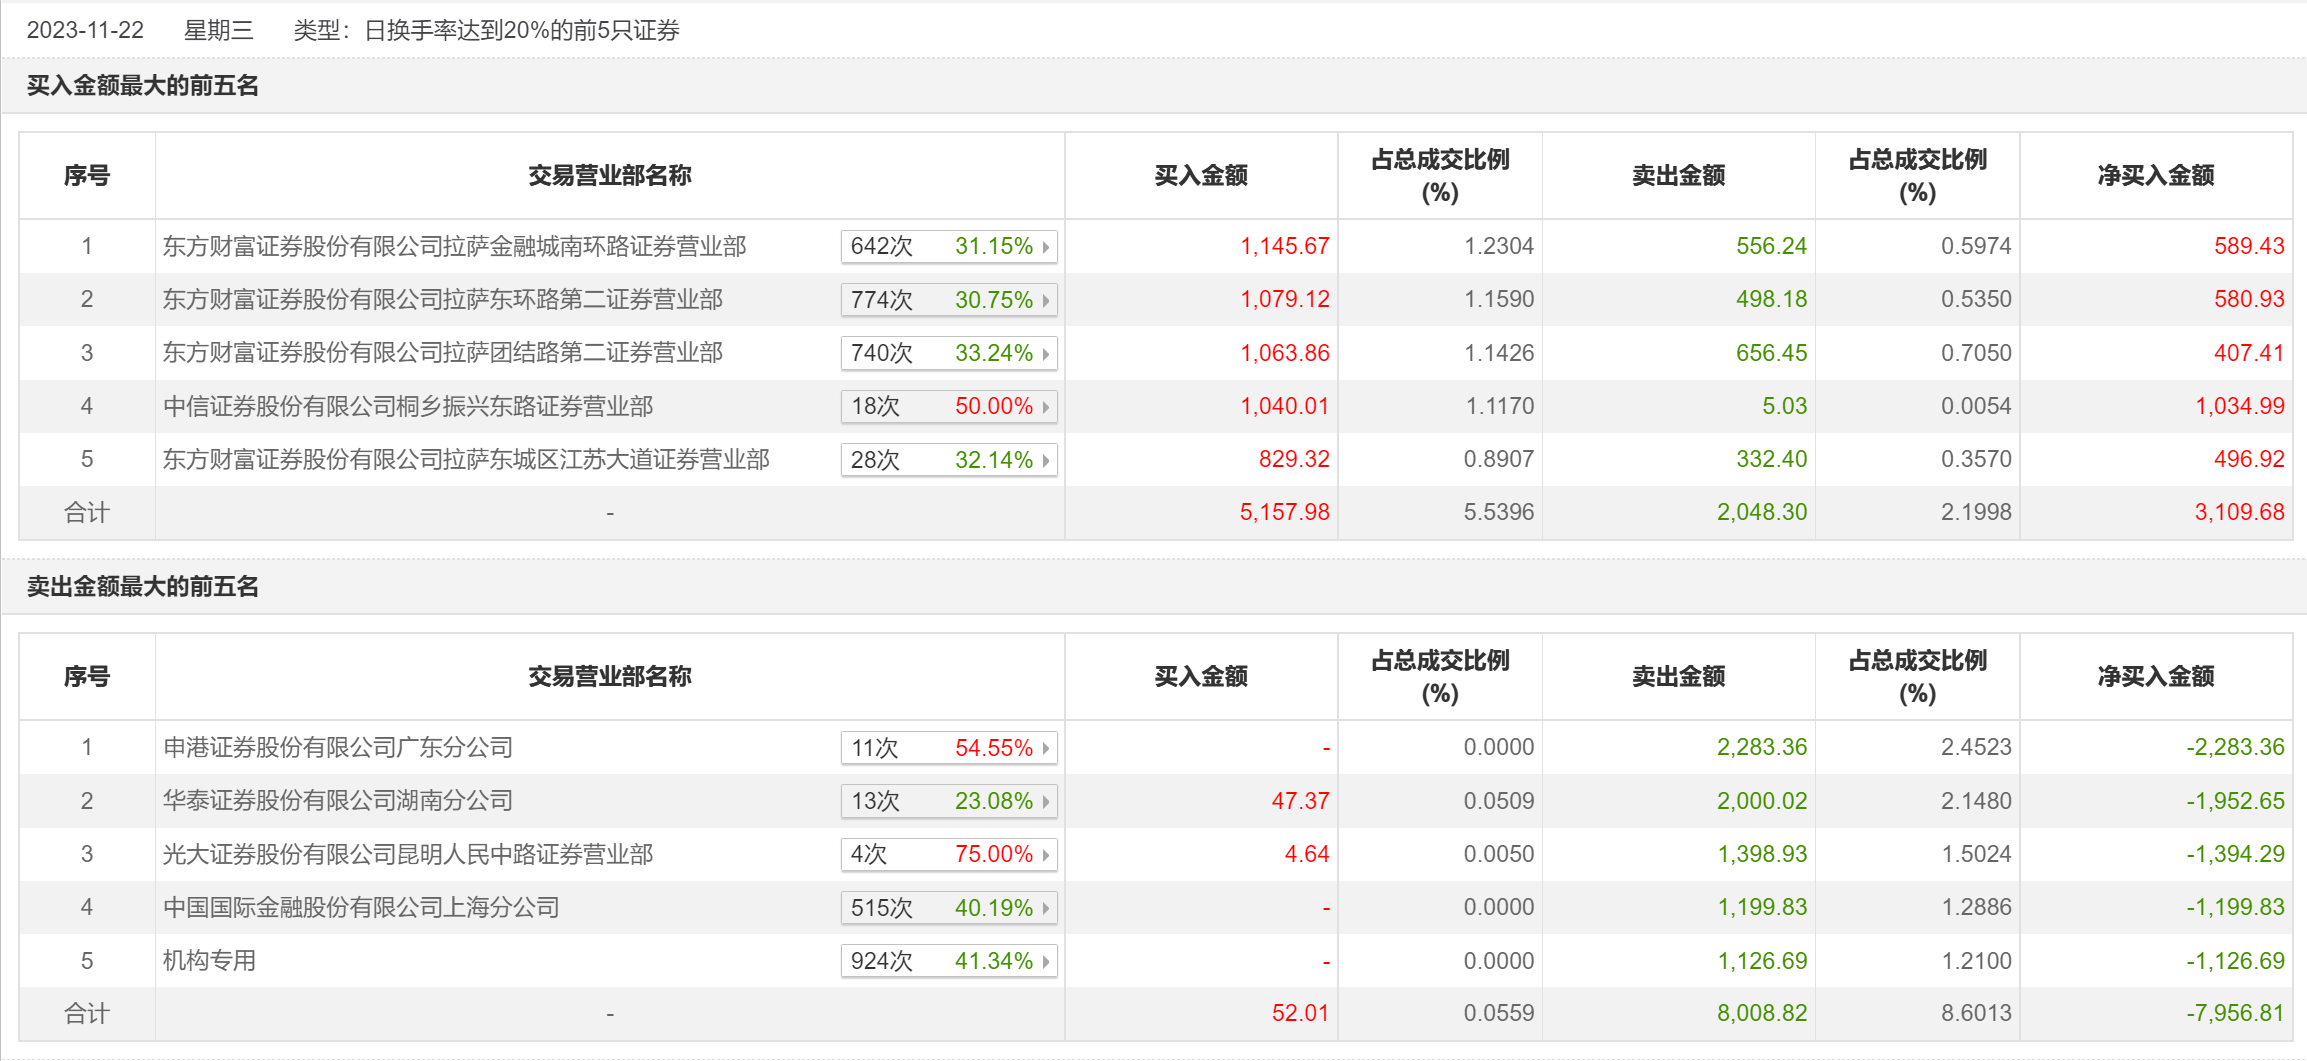Screen dimensions: 2307x1061
Task: Click 东方财富证券拉萨东城区江苏大道证券营业部
Action: (x=466, y=459)
